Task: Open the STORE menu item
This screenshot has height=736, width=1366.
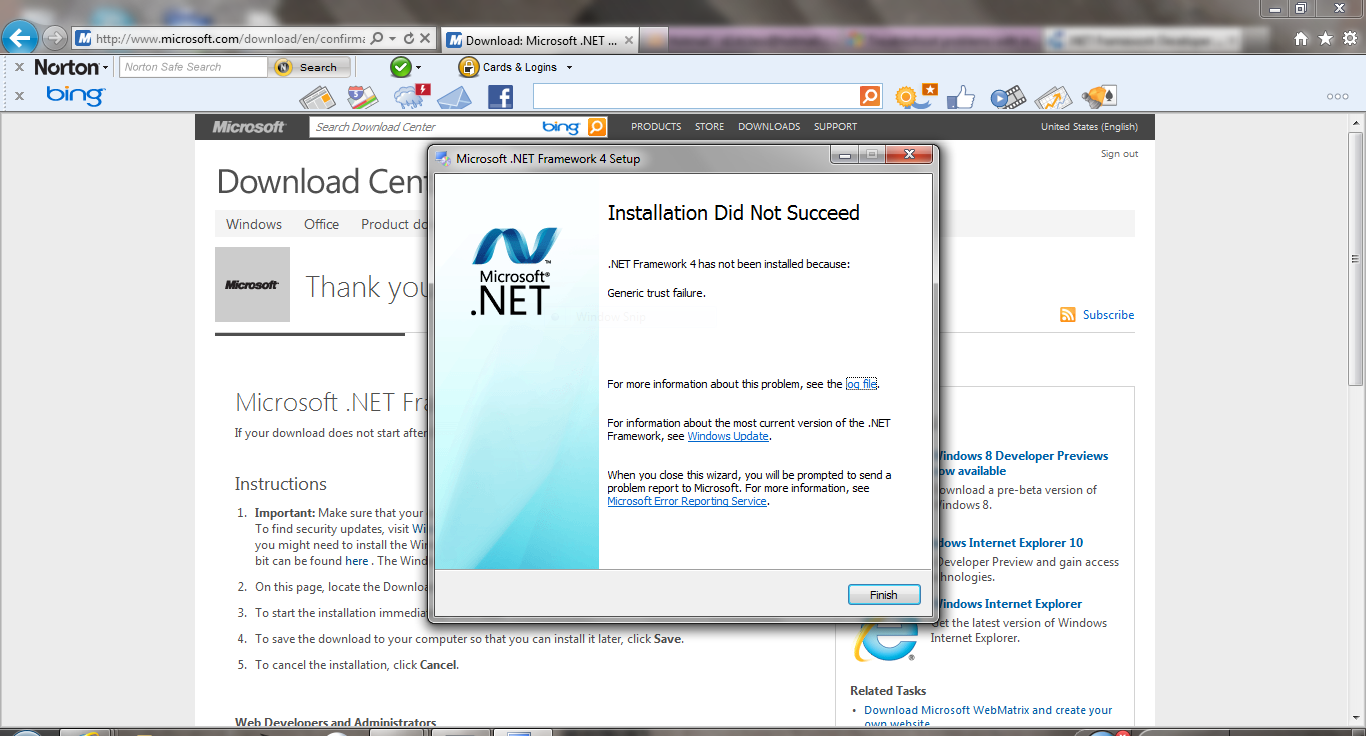Action: tap(710, 127)
